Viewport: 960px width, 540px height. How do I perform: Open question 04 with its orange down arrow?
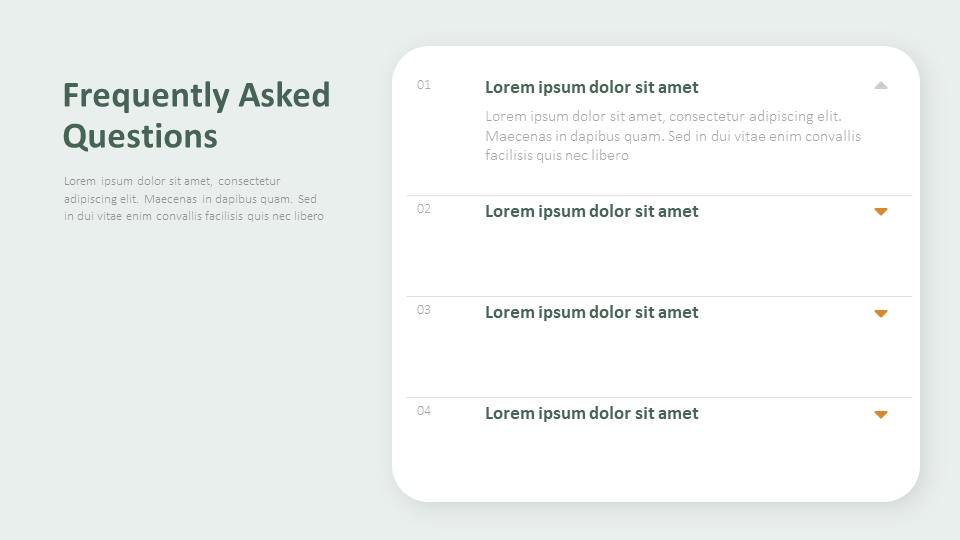coord(881,414)
